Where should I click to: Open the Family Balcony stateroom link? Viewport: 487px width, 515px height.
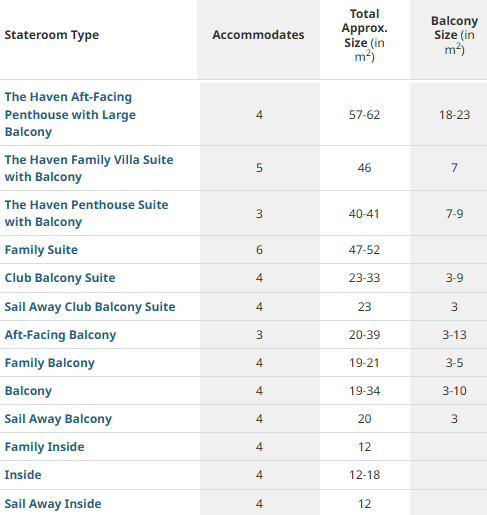pos(50,363)
